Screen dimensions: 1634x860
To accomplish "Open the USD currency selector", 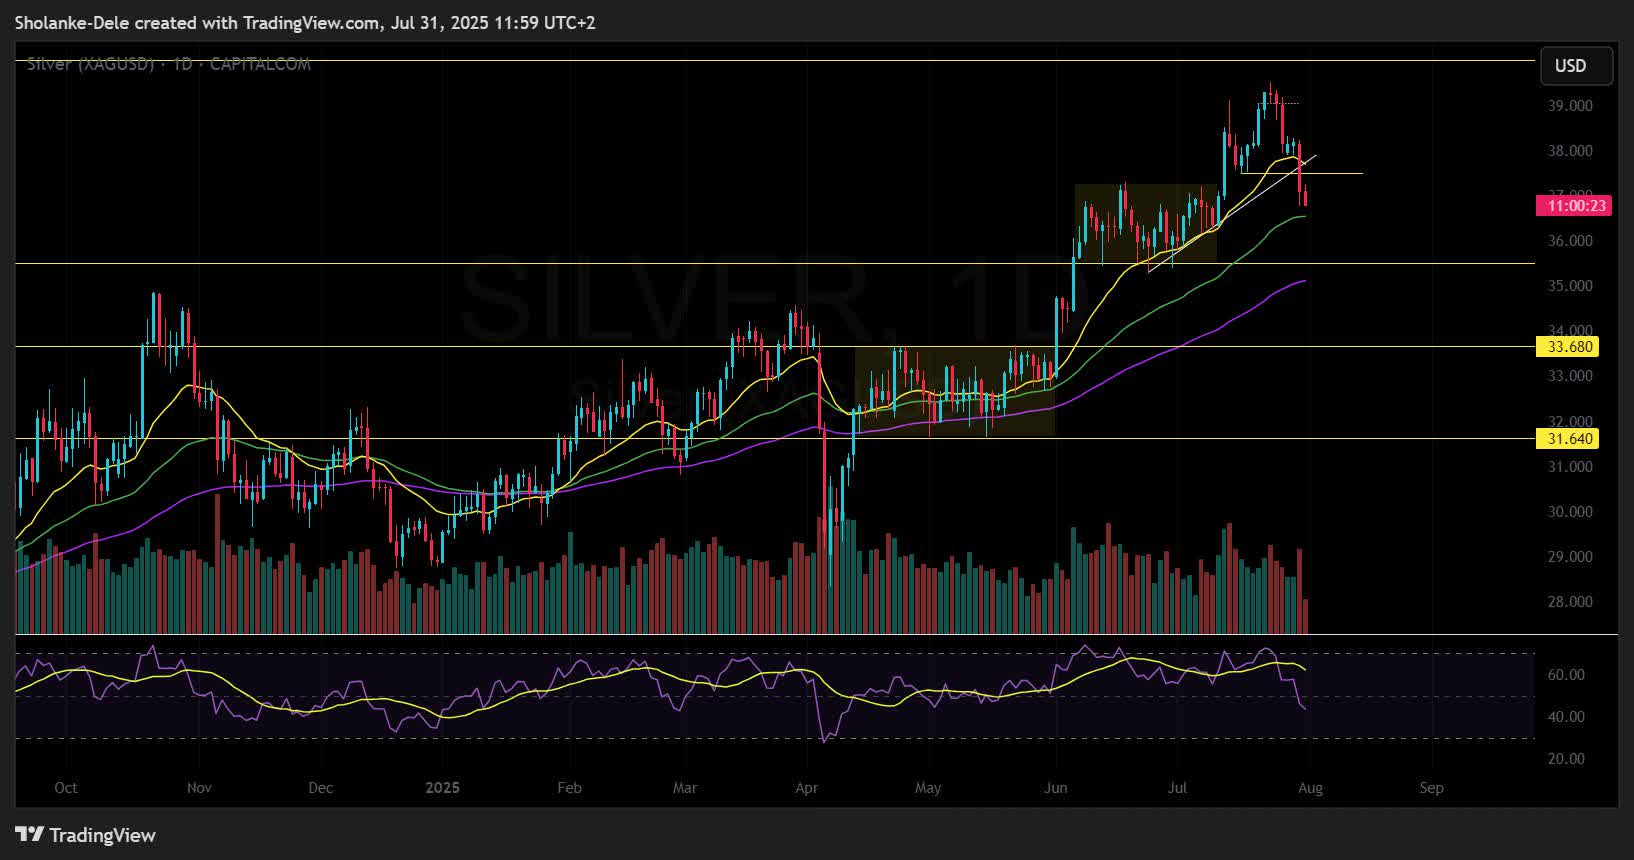I will pos(1575,66).
